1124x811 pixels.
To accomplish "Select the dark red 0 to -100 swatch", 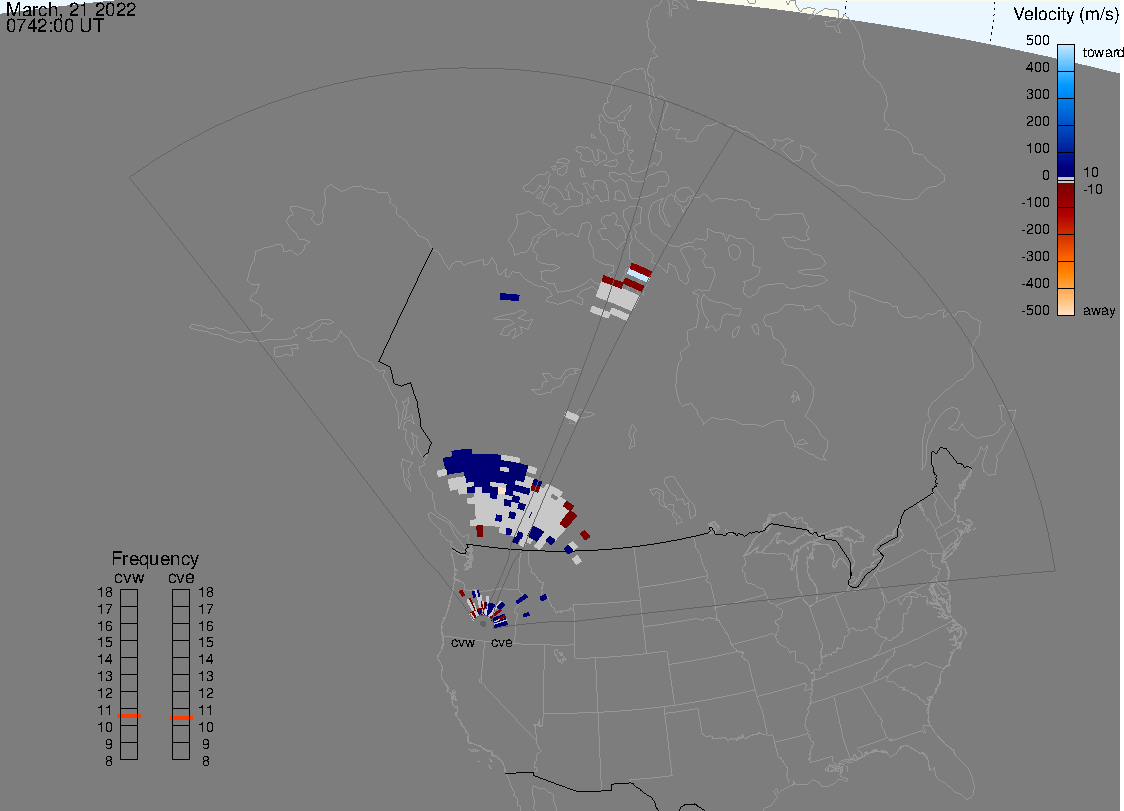I will 1066,195.
